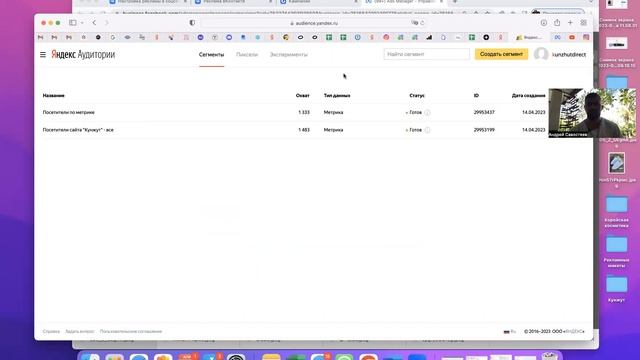Viewport: 640px width, 360px height.
Task: Click the Статус column header
Action: [417, 96]
